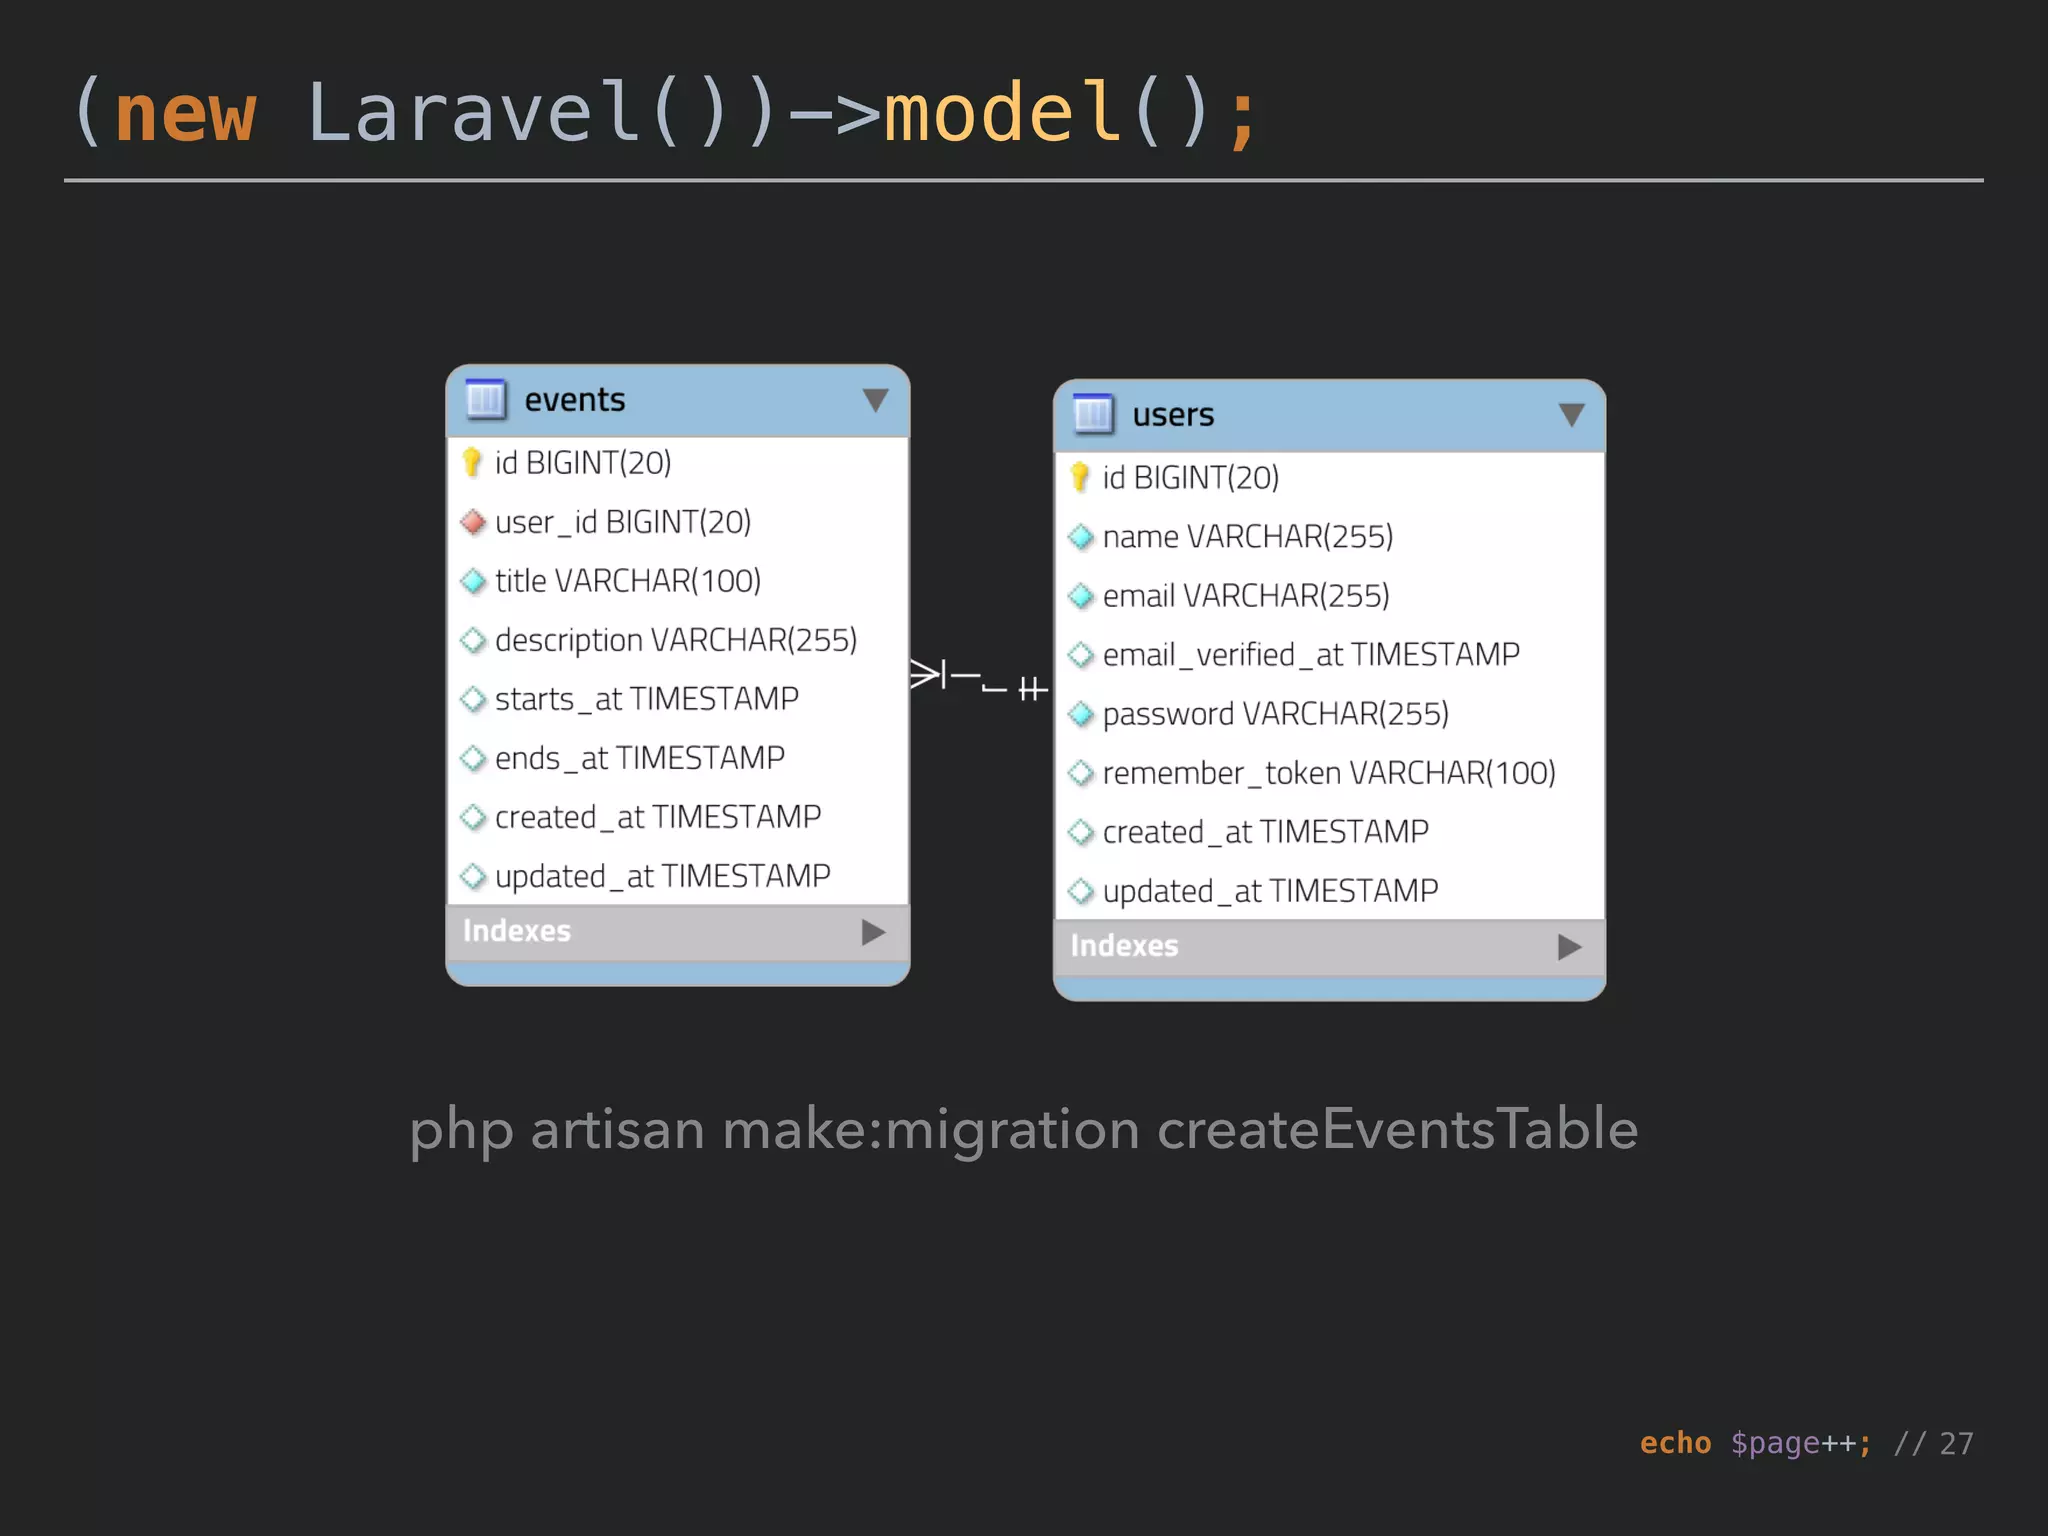Click the diamond icon beside users updated_at
2048x1536 pixels.
click(x=1081, y=891)
